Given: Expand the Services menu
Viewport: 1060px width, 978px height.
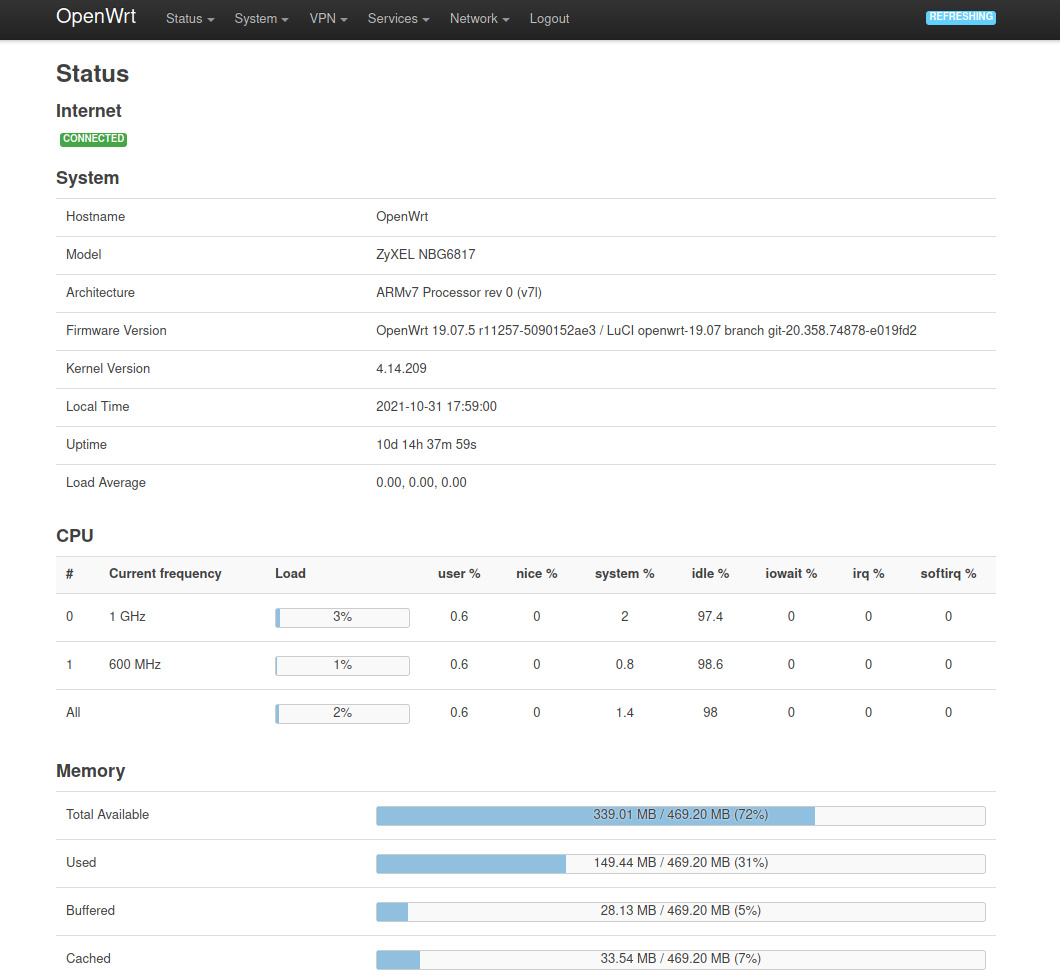Looking at the screenshot, I should click(398, 19).
